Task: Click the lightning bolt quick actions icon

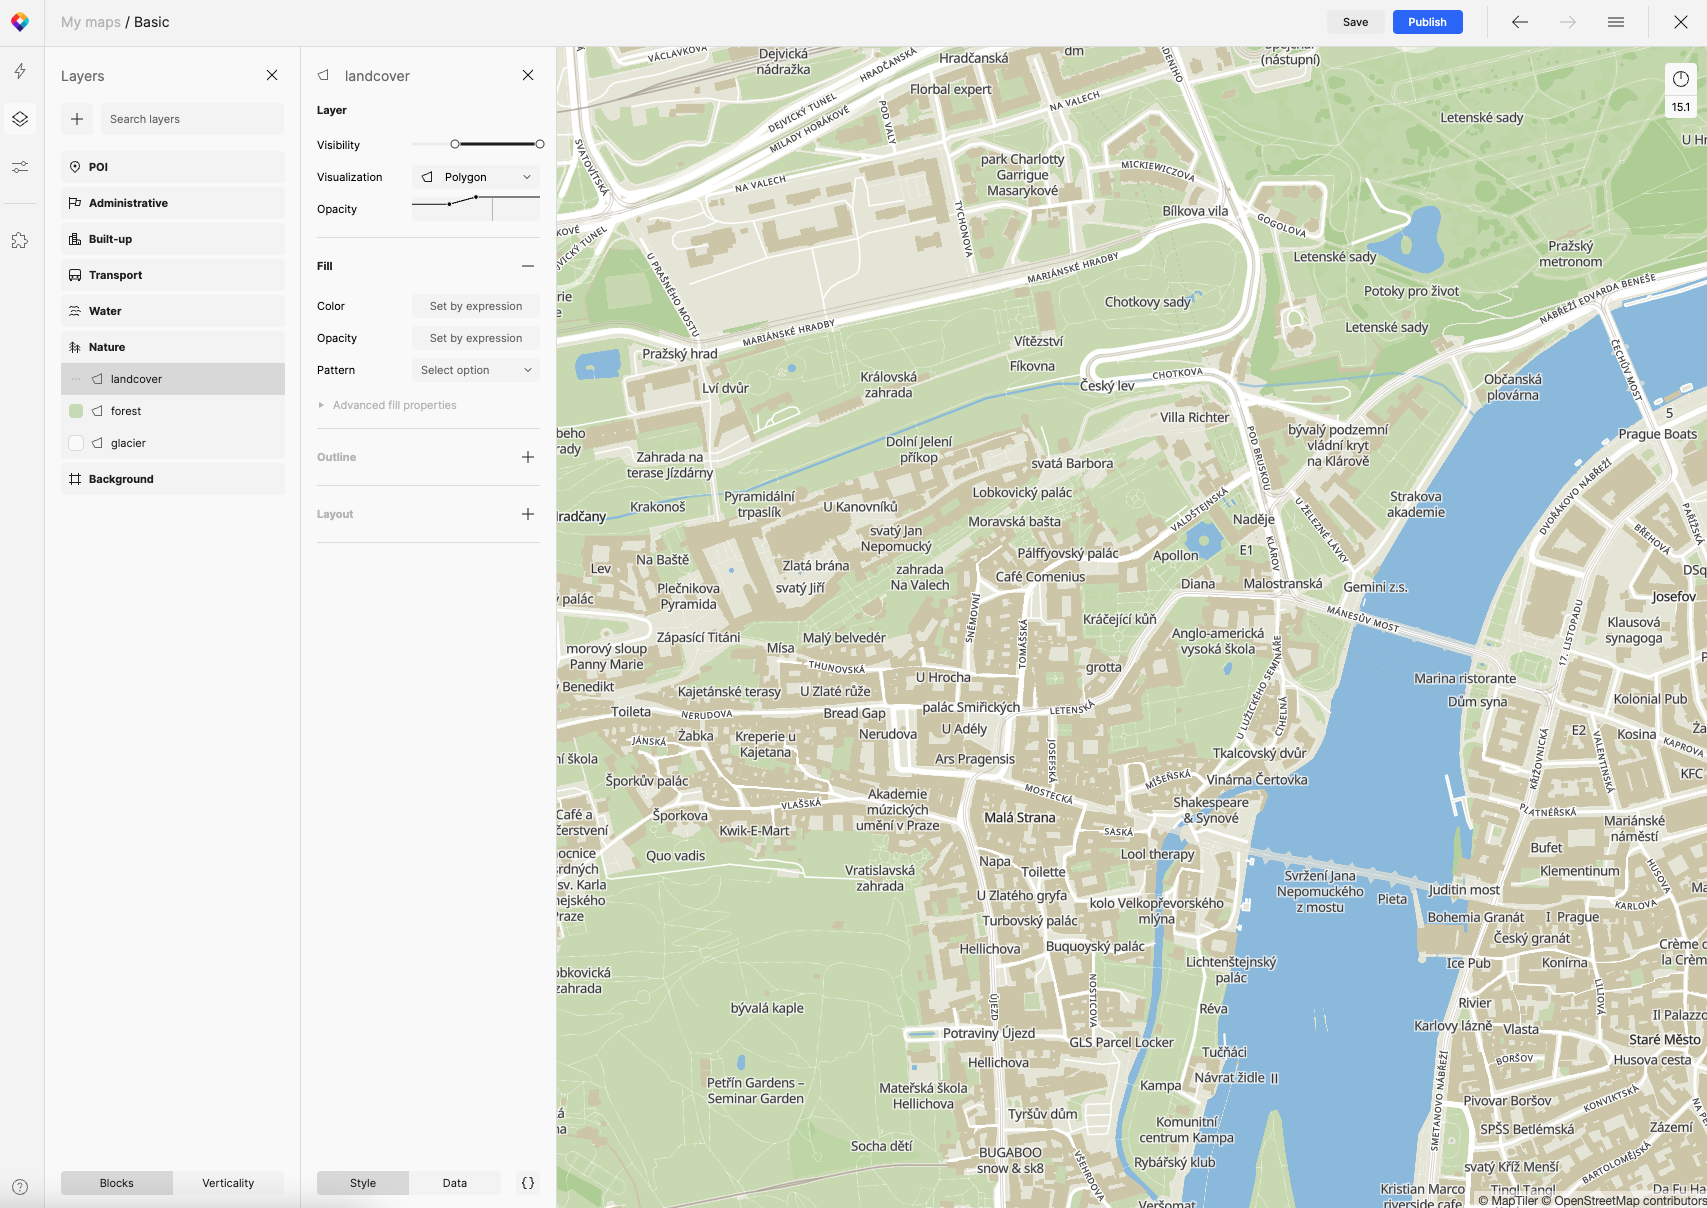Action: pos(20,71)
